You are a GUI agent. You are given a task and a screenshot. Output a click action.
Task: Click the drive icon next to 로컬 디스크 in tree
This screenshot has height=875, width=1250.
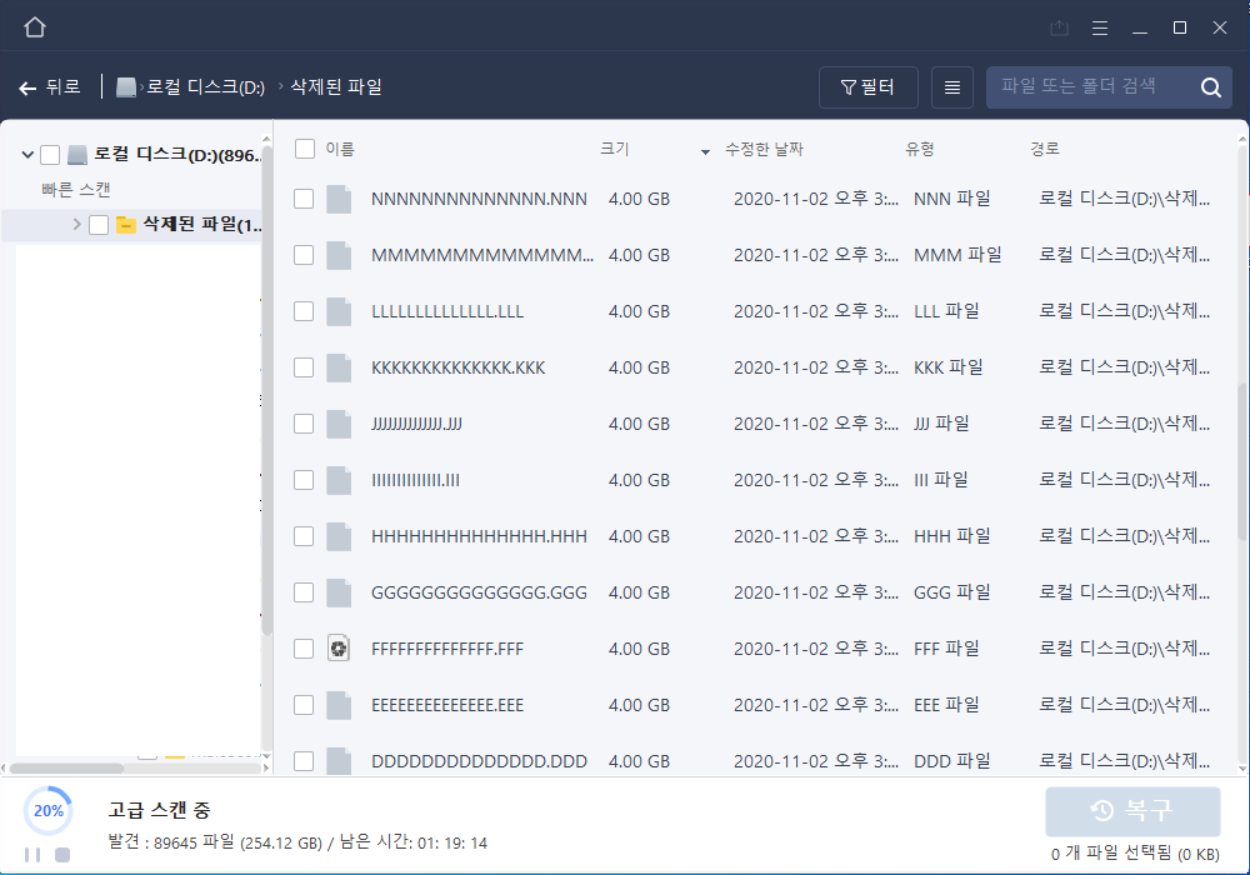(x=77, y=155)
